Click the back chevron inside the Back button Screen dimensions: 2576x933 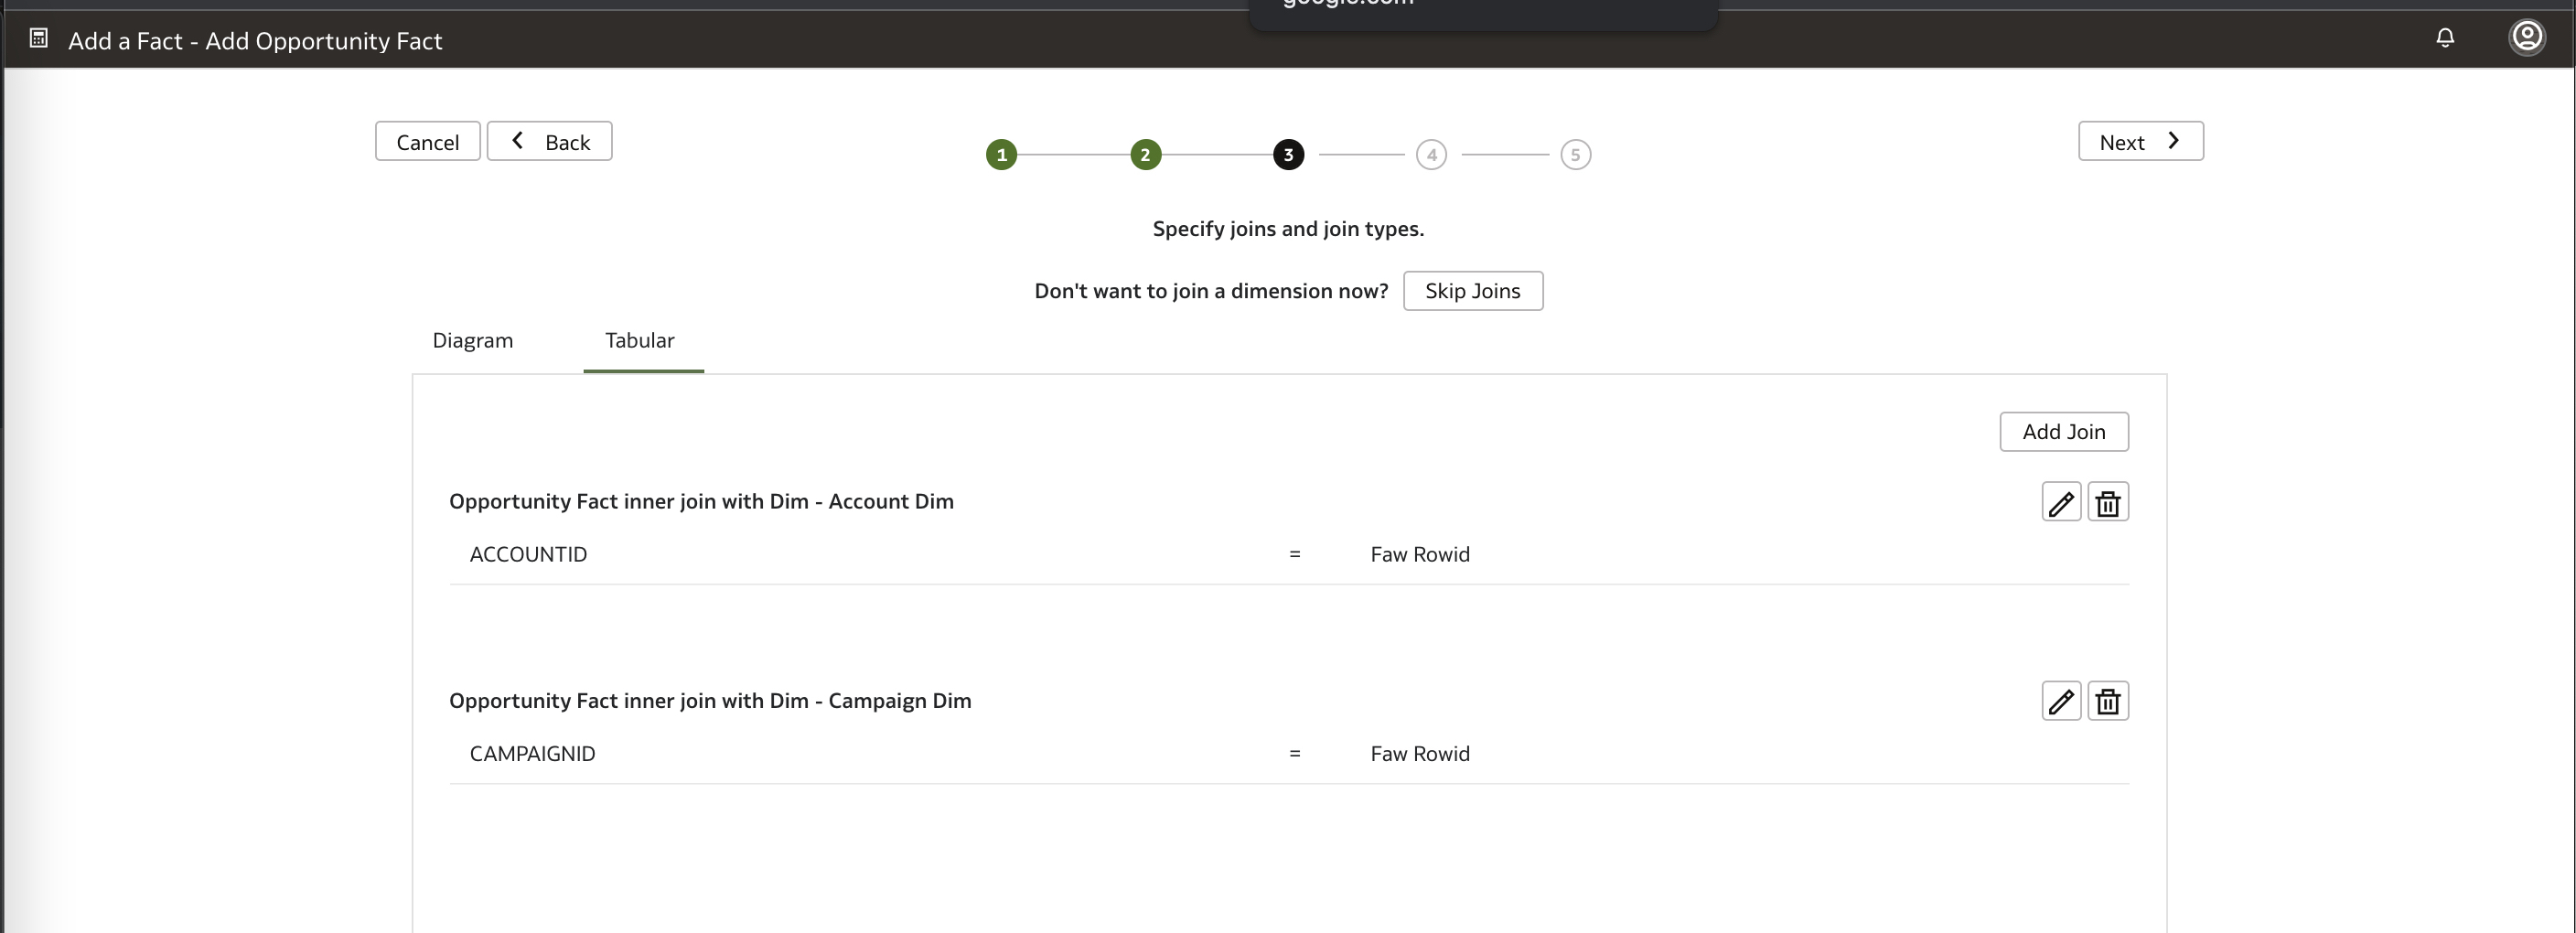[517, 140]
